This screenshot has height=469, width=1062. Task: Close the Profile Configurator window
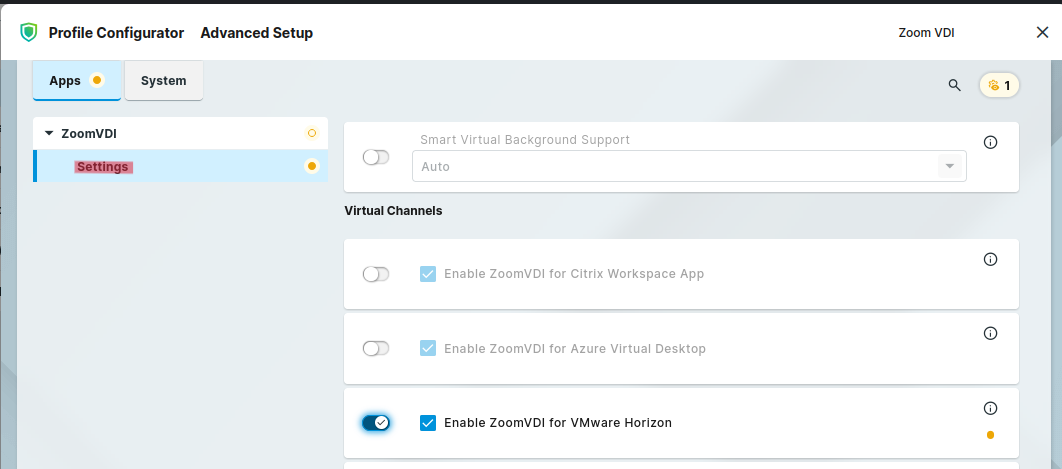(1042, 33)
